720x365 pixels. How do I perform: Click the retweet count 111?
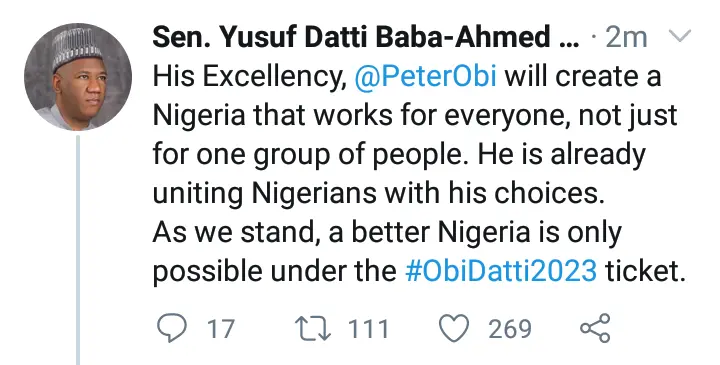click(368, 329)
